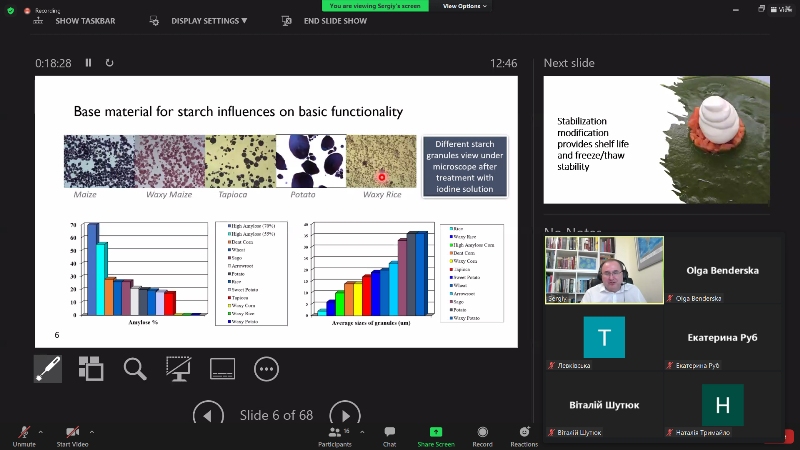Click the Potato starch microscope image
The width and height of the screenshot is (800, 450).
pos(311,161)
